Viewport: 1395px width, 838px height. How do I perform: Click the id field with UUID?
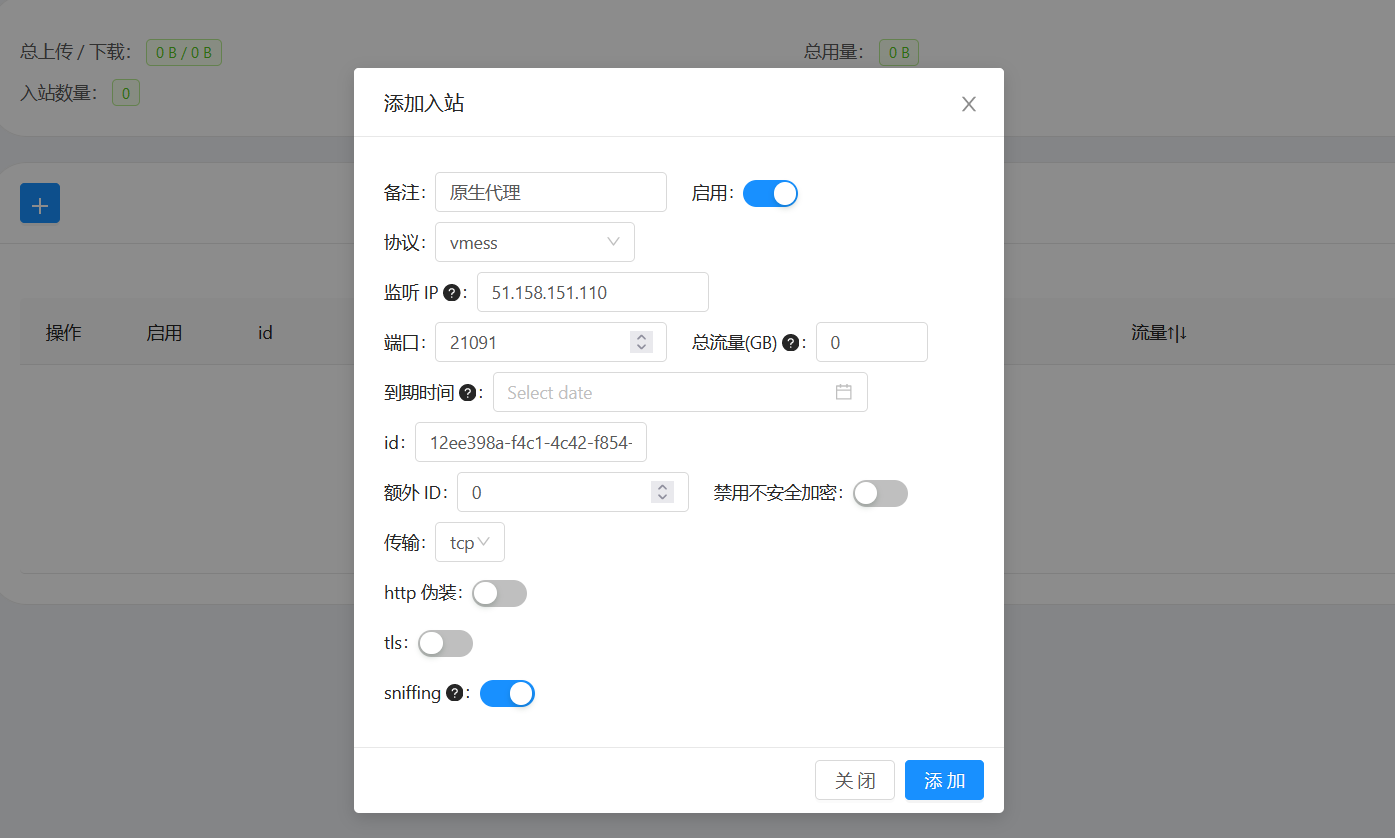(531, 442)
